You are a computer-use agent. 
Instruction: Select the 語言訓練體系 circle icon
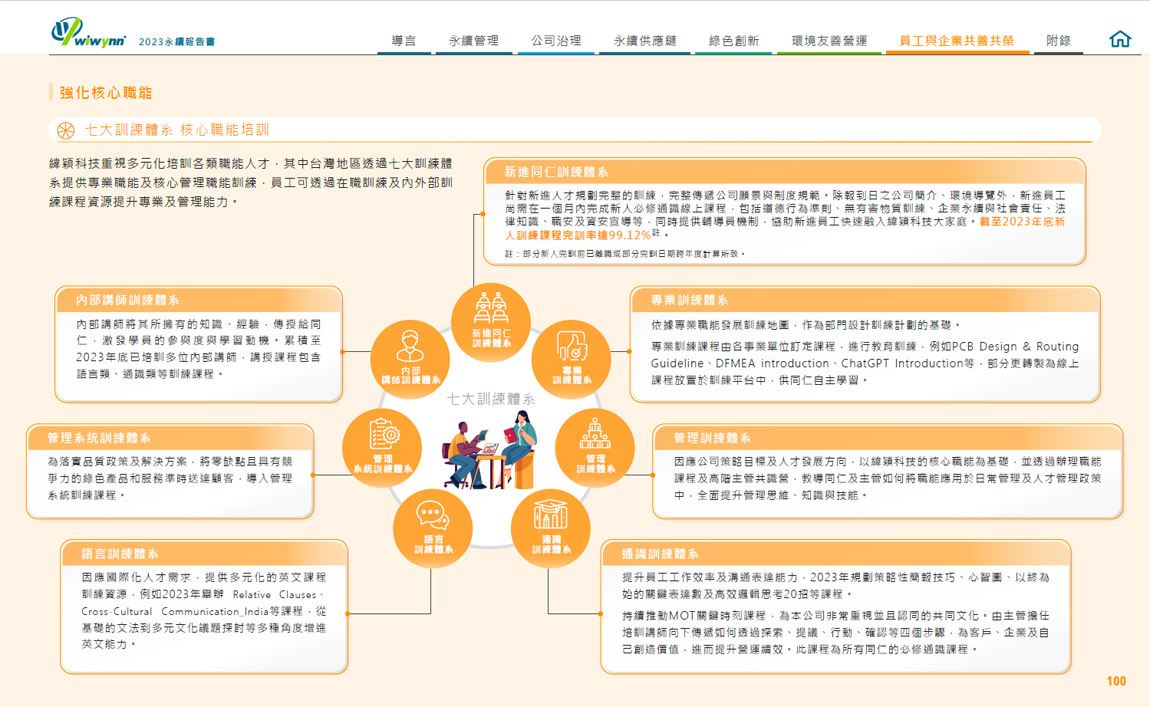coord(432,526)
